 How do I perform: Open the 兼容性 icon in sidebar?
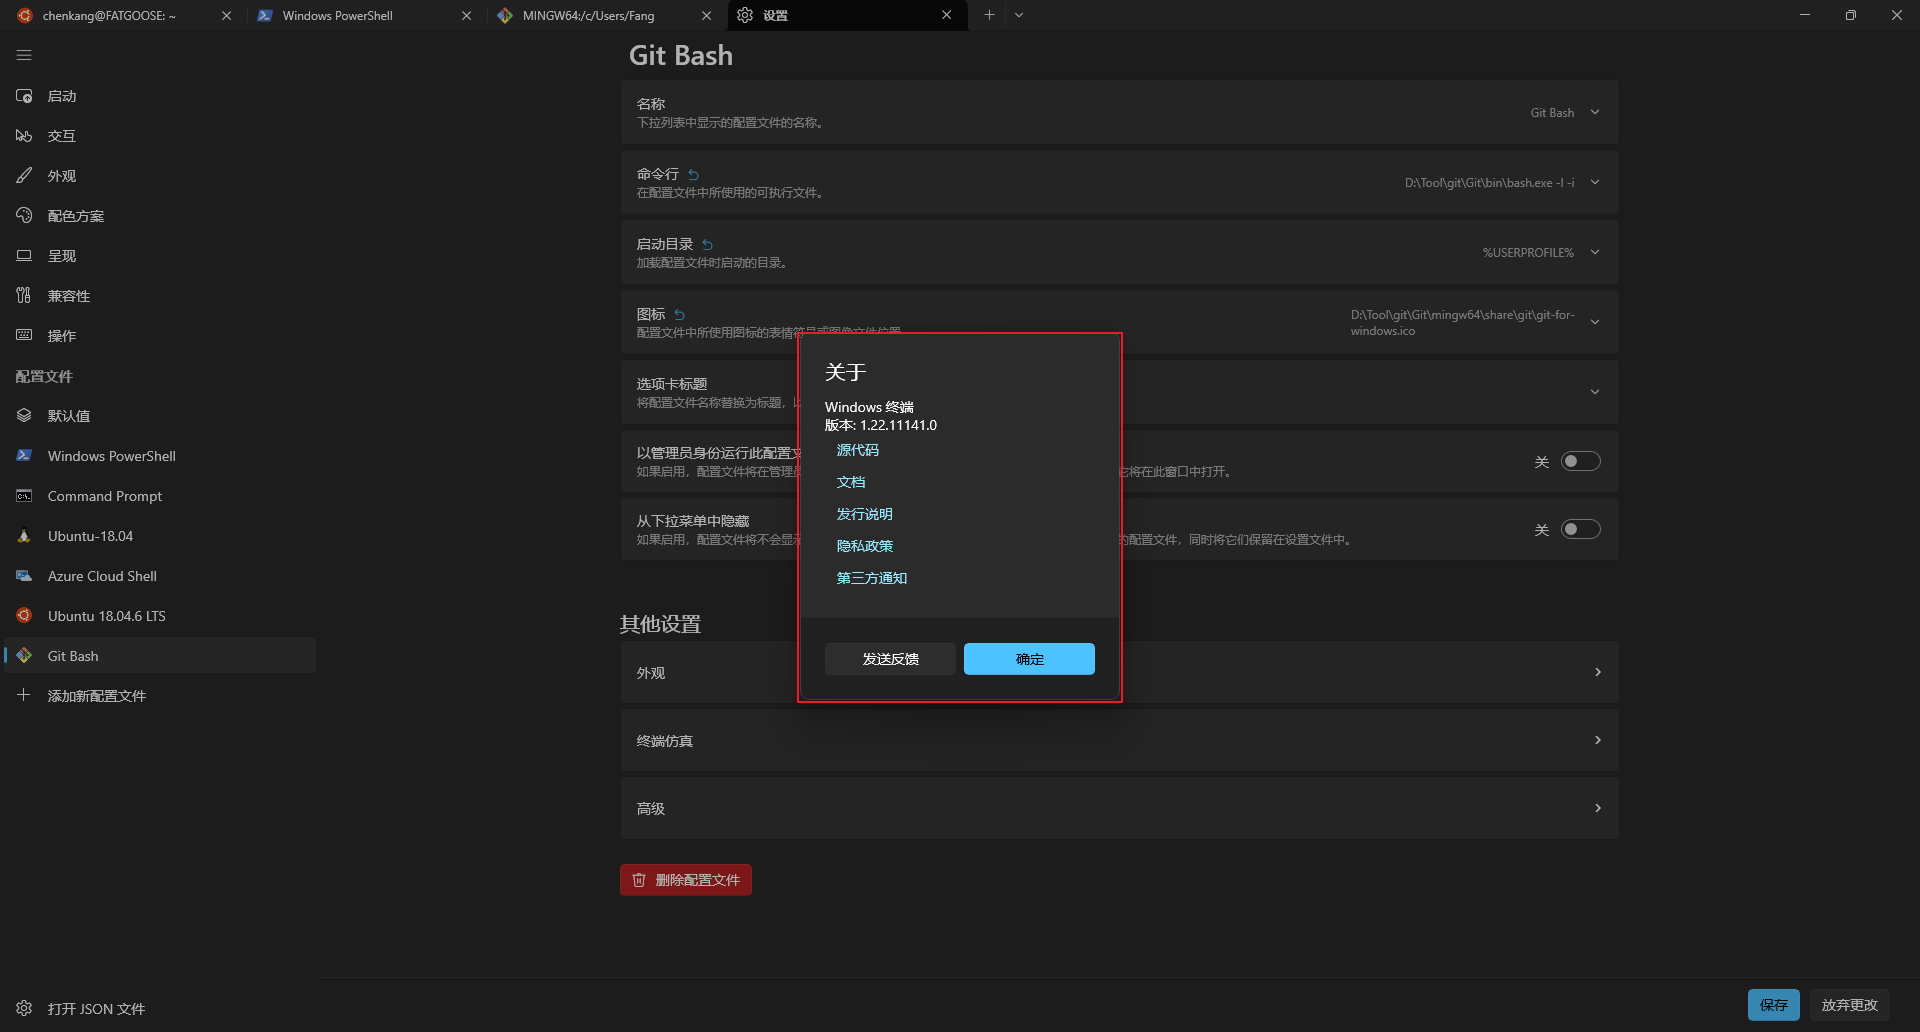click(24, 296)
